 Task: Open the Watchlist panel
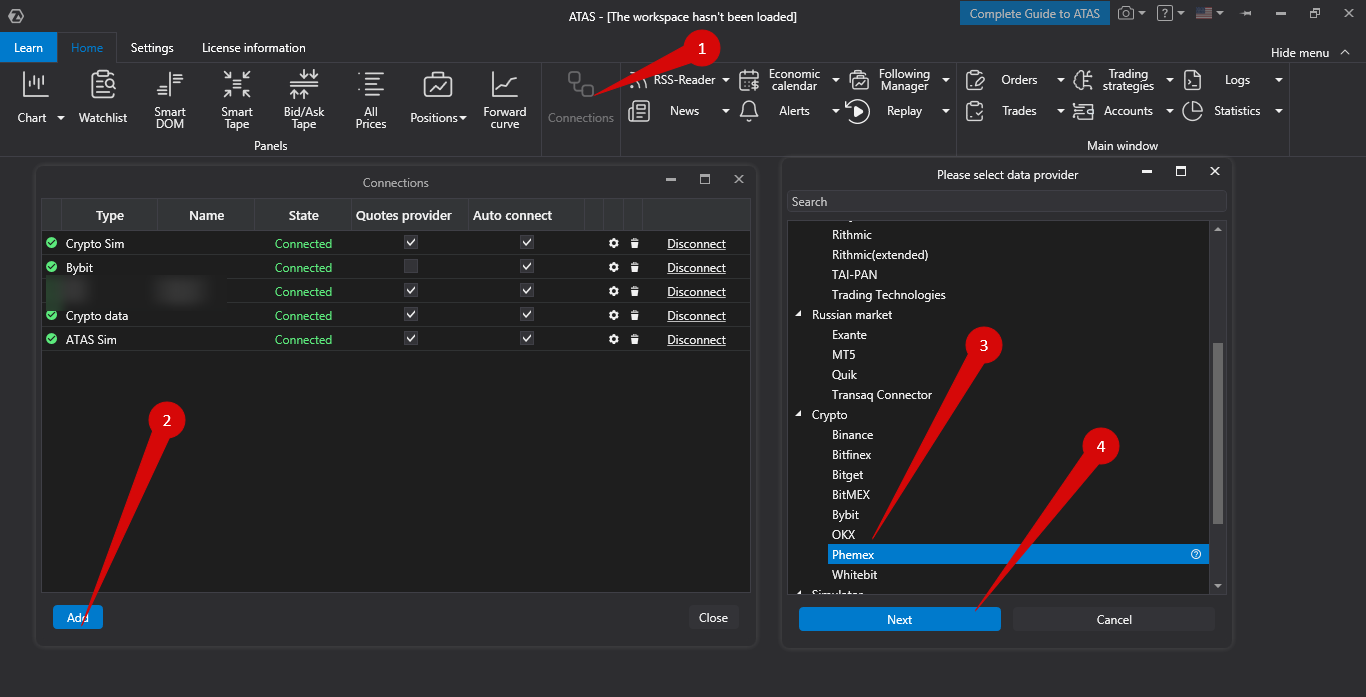point(103,97)
